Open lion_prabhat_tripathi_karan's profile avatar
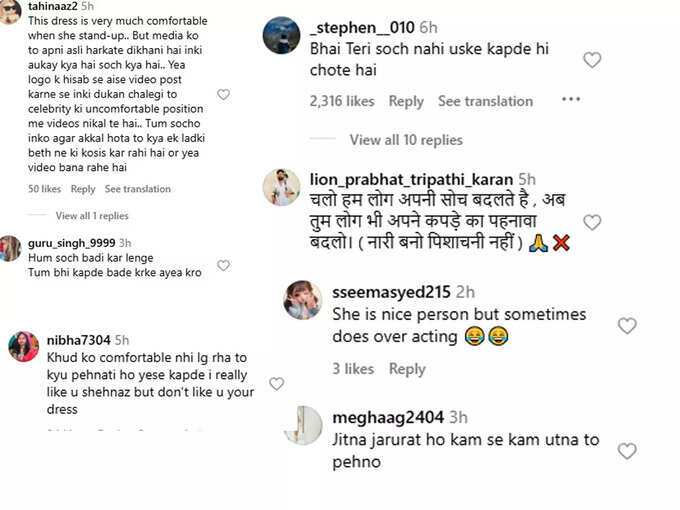 281,187
